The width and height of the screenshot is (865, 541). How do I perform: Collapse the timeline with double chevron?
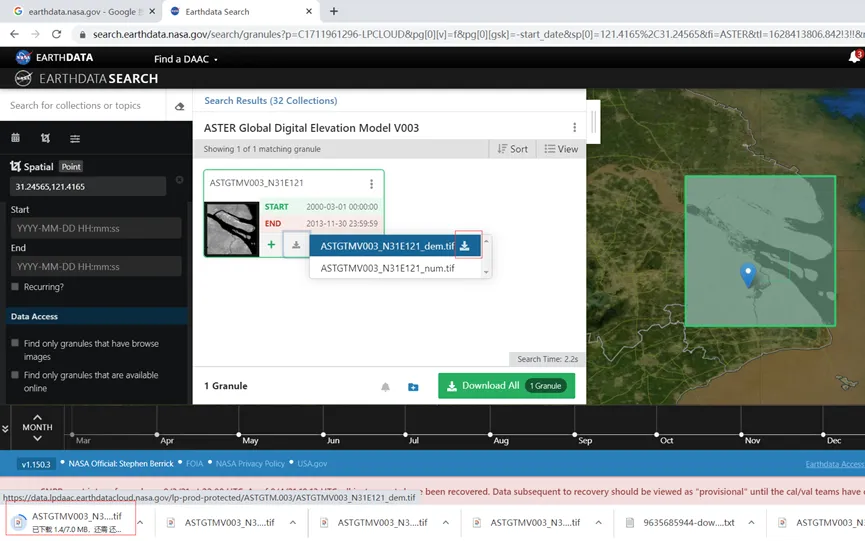point(6,428)
